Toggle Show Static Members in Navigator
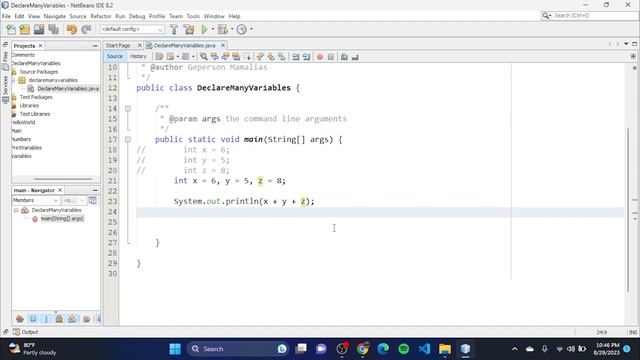Screen dimensions: 640x360 point(46,318)
